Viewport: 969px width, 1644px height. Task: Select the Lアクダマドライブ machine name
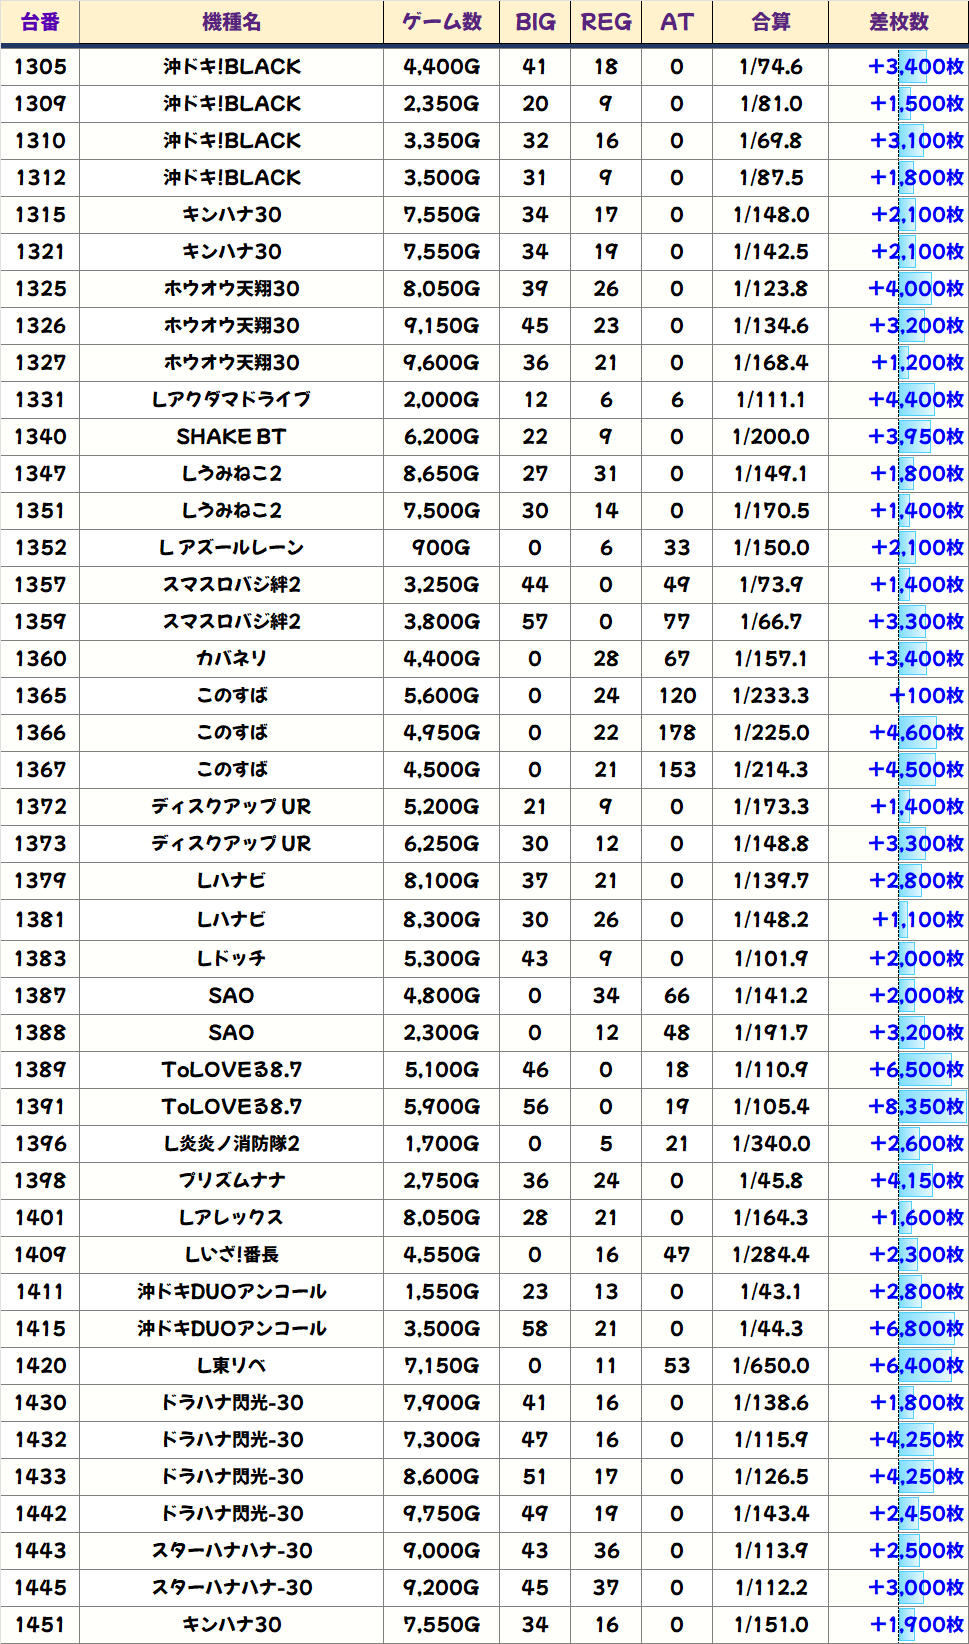(231, 400)
